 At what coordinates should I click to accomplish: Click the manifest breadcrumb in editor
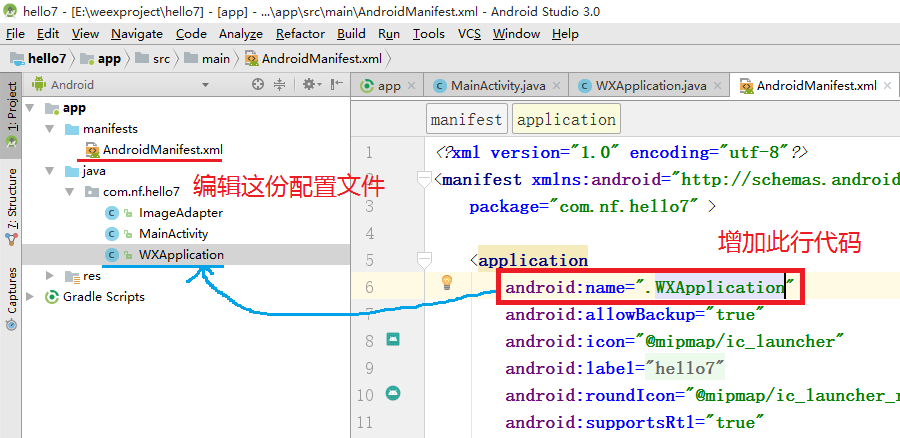pos(467,119)
